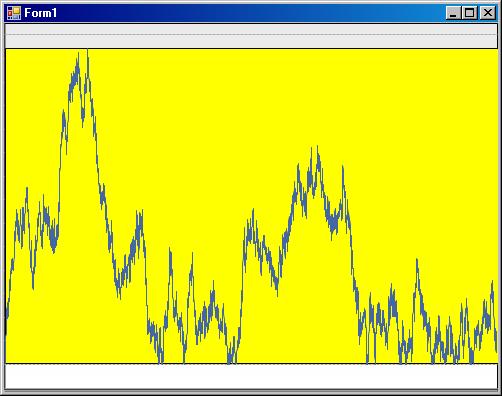
Task: Click the small peak after the tallest peak's descent
Action: (140, 213)
